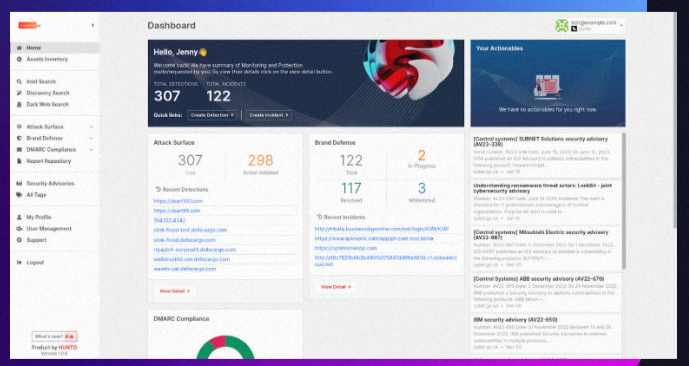Image resolution: width=689 pixels, height=366 pixels.
Task: Open the slink-flood.dellscargo.com detection link
Action: pyautogui.click(x=185, y=240)
